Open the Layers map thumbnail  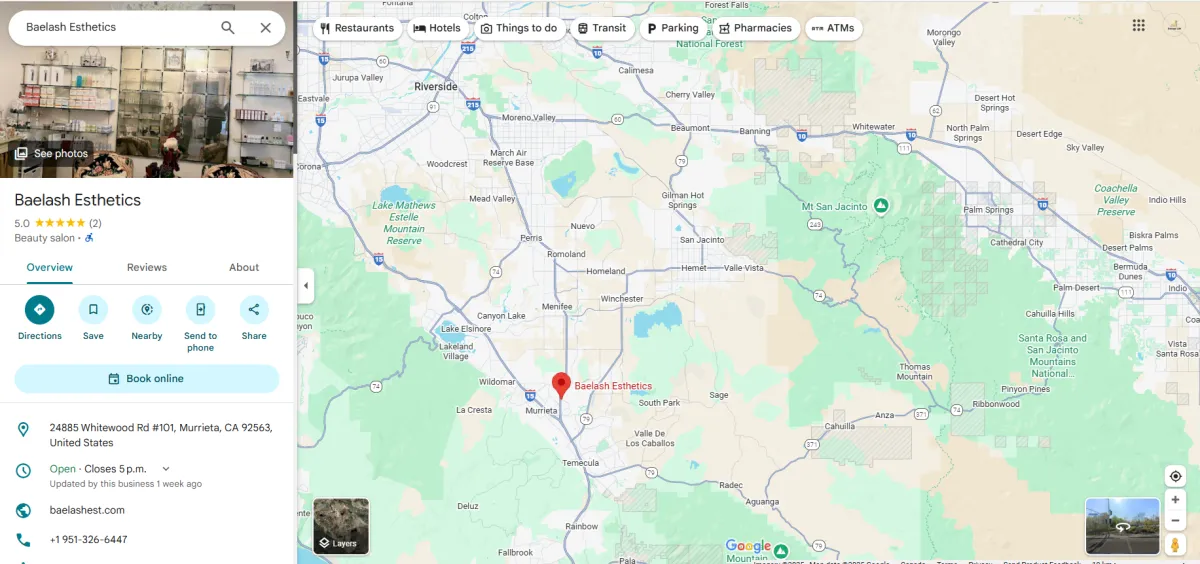coord(341,526)
